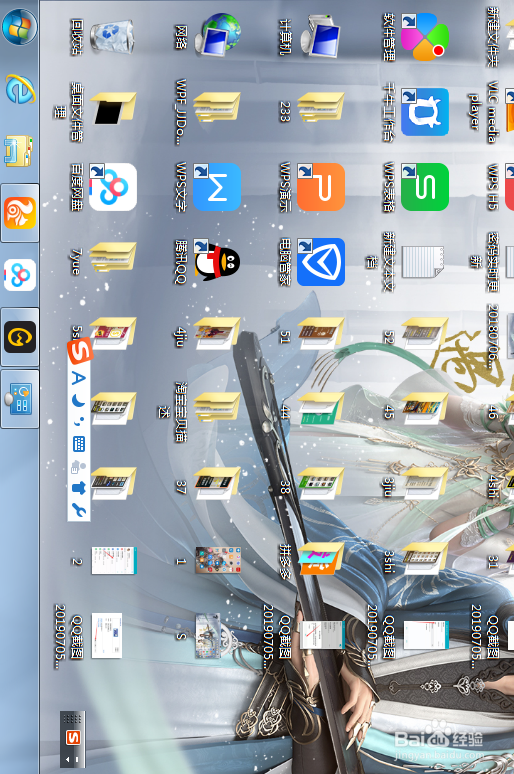Open Windows Explorer from the taskbar
The image size is (514, 774).
tap(19, 151)
